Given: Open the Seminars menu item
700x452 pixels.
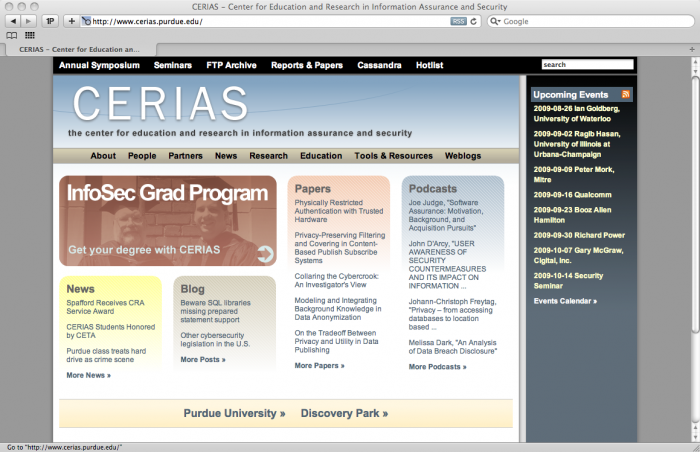Looking at the screenshot, I should pos(173,65).
